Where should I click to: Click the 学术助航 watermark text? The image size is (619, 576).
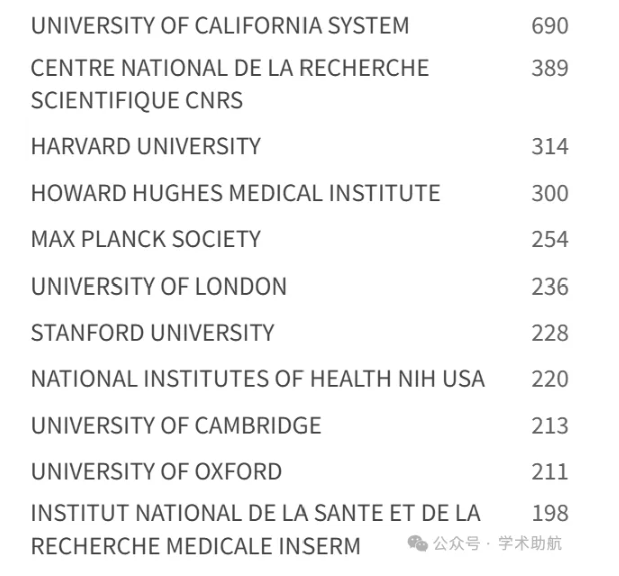pos(530,544)
